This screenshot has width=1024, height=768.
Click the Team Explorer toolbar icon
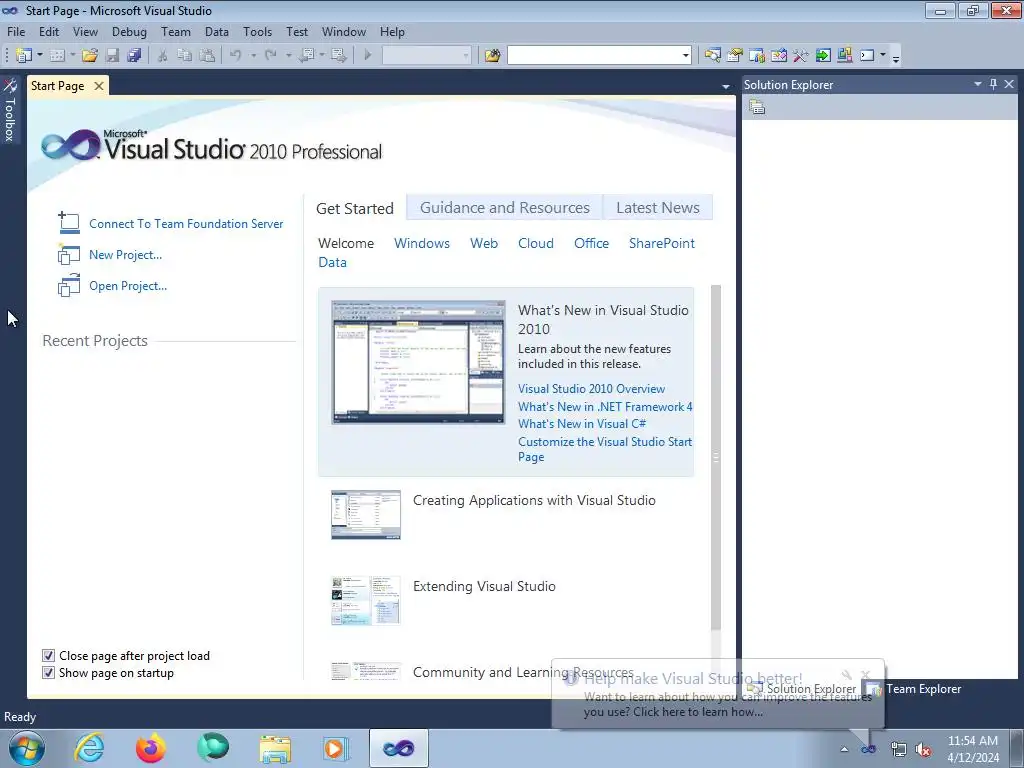point(757,56)
